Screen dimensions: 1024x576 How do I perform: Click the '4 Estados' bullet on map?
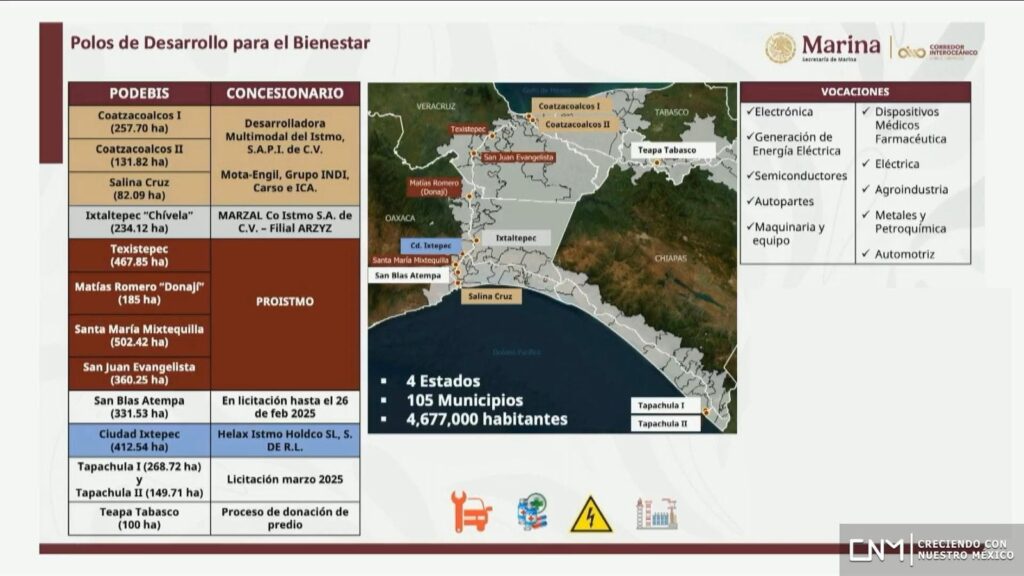443,381
